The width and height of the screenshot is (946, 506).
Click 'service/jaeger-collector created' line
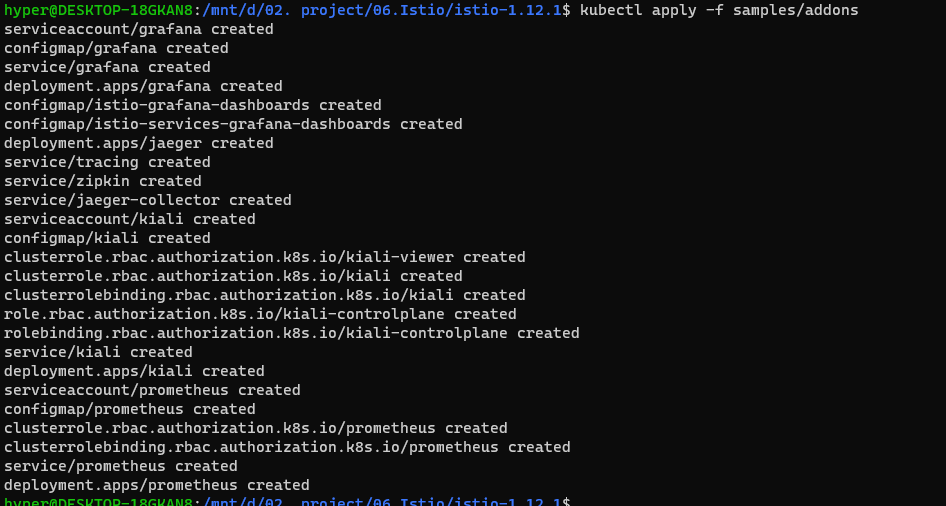click(148, 200)
